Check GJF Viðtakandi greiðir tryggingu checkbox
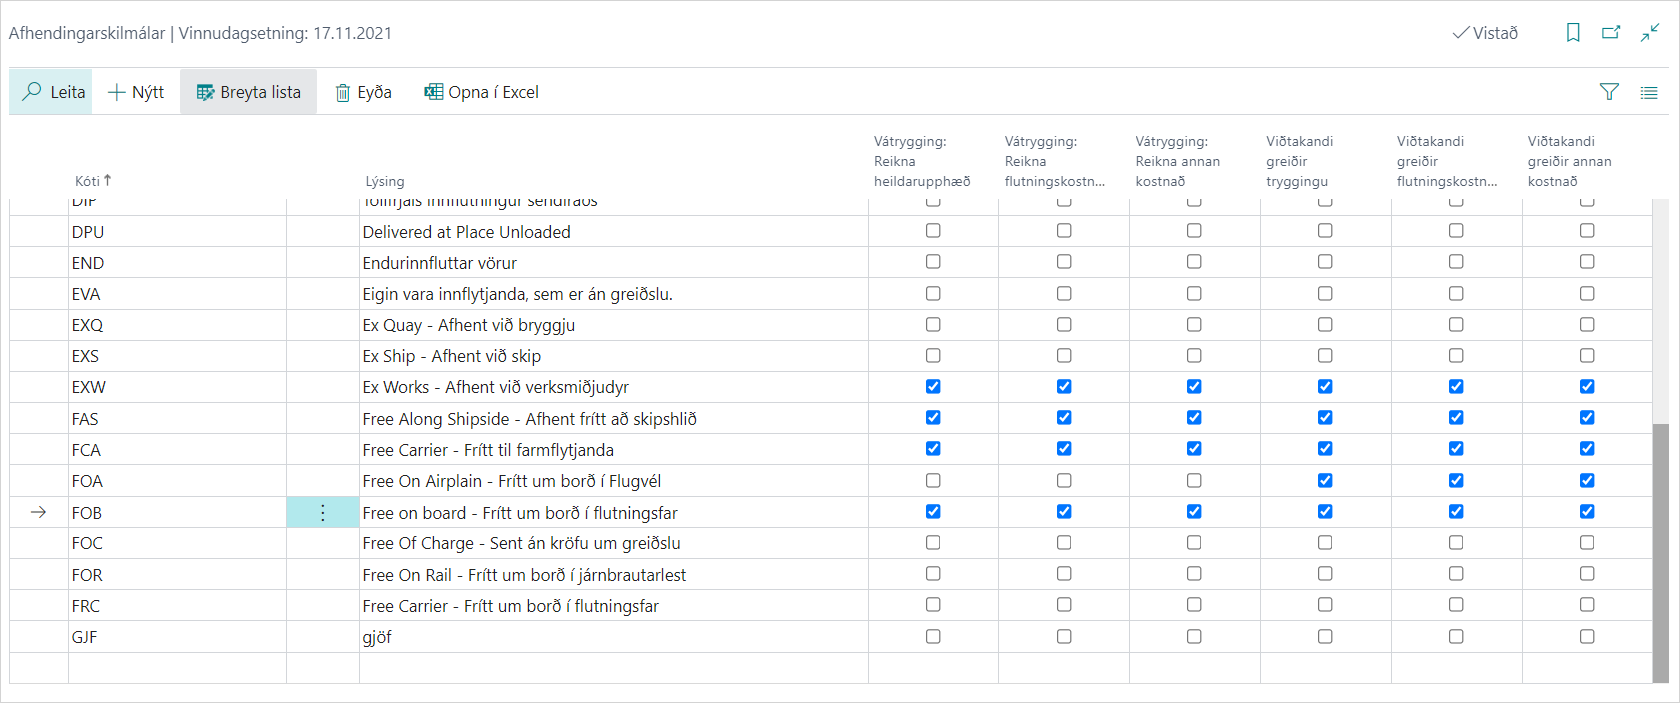This screenshot has height=703, width=1680. 1325,637
